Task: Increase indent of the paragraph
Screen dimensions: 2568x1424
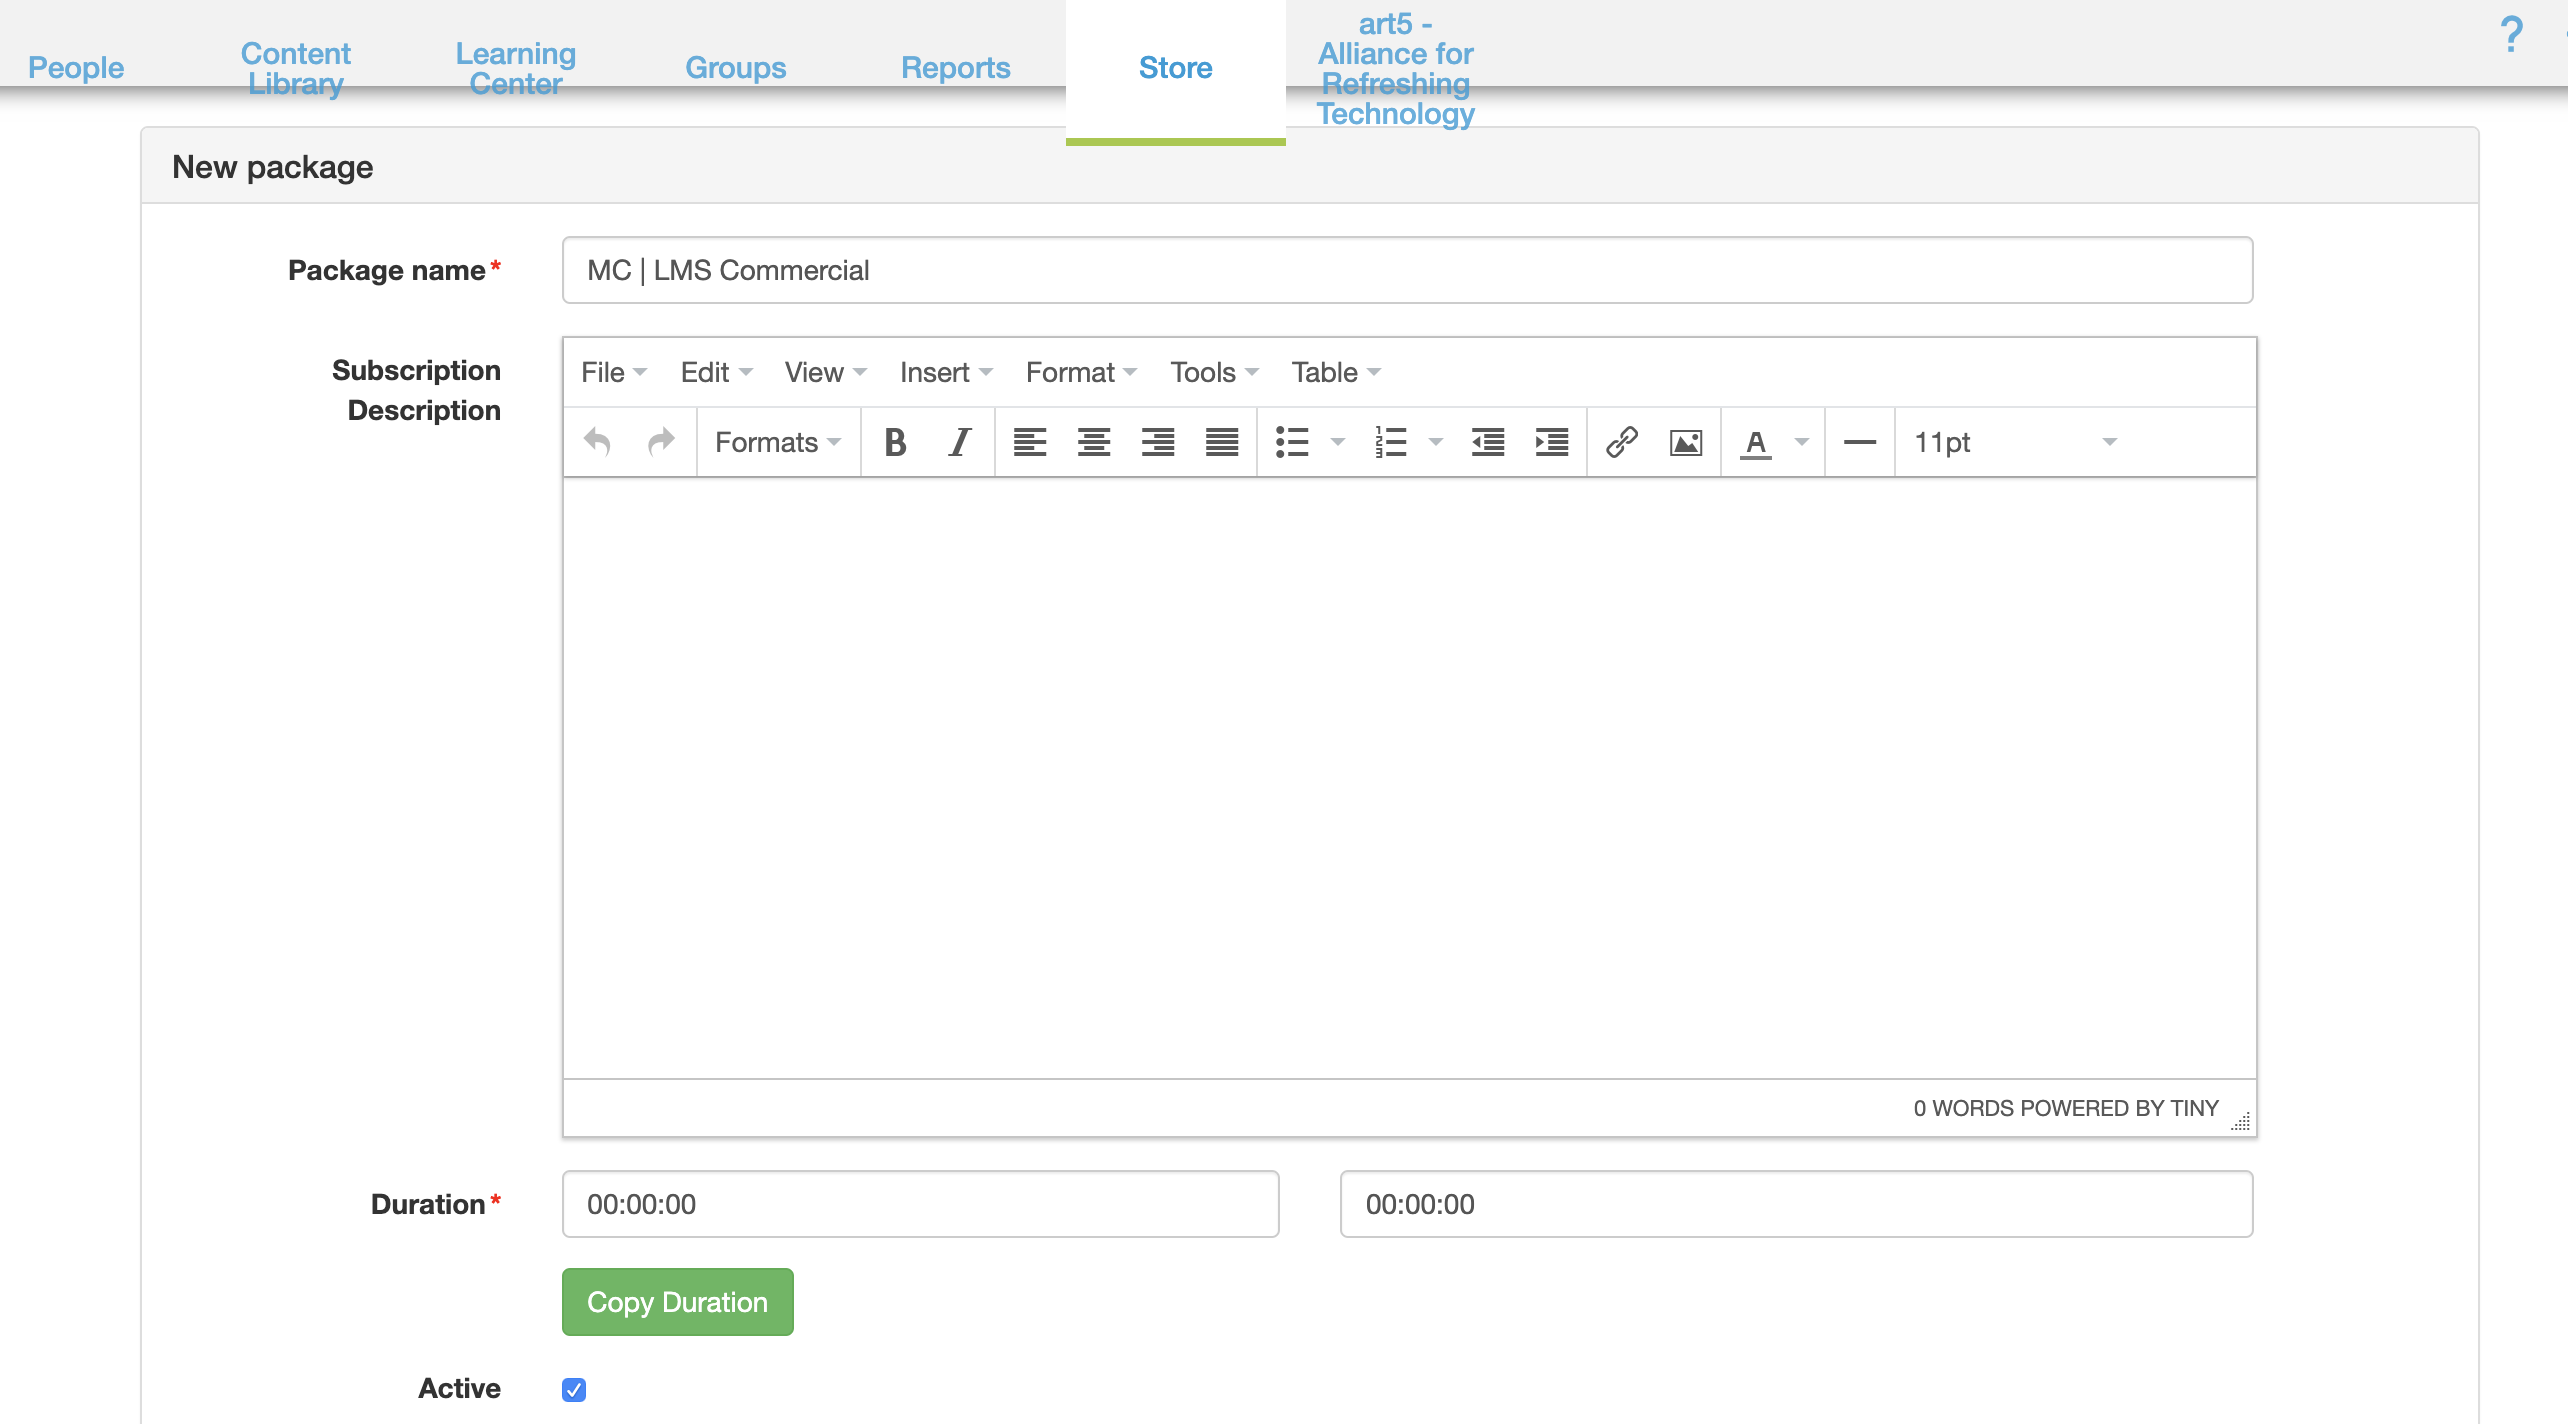Action: coord(1551,442)
